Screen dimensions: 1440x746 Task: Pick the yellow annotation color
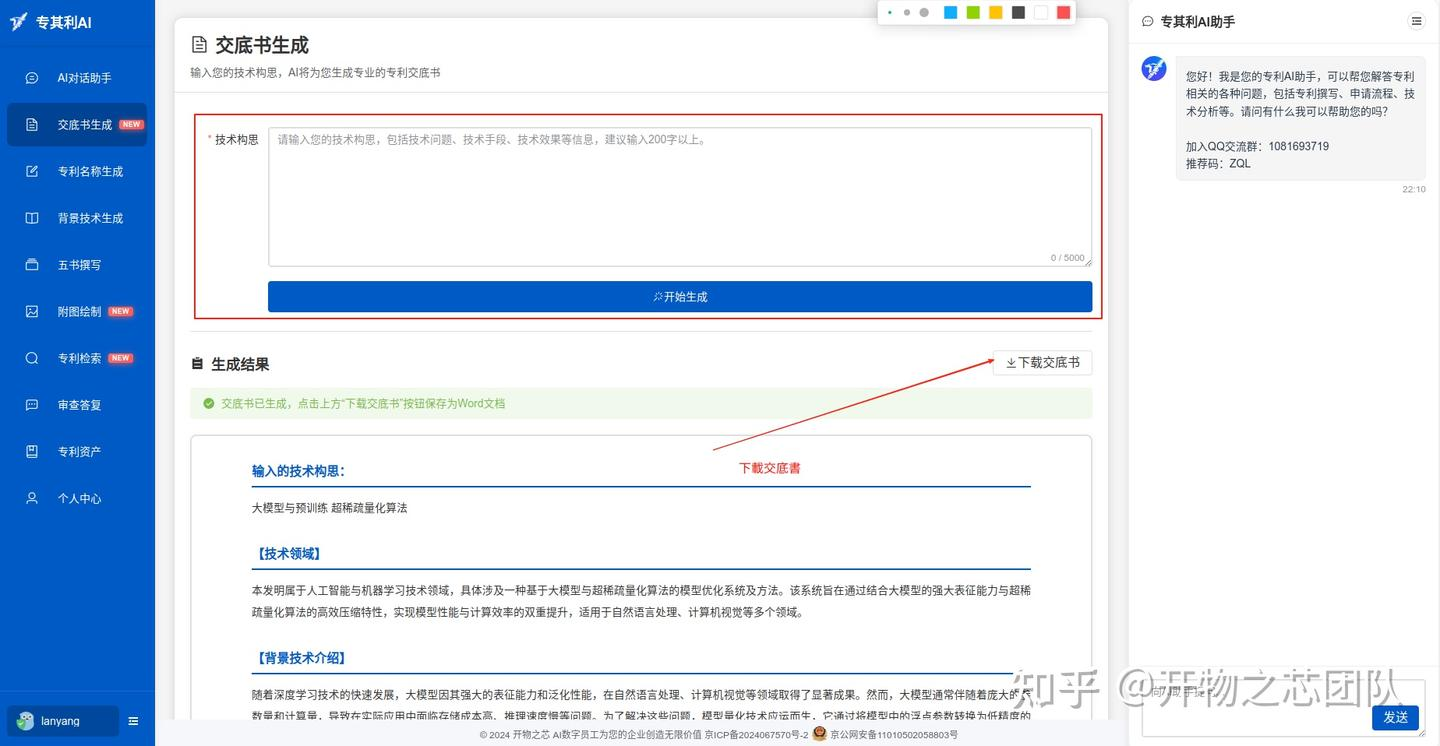pos(996,13)
